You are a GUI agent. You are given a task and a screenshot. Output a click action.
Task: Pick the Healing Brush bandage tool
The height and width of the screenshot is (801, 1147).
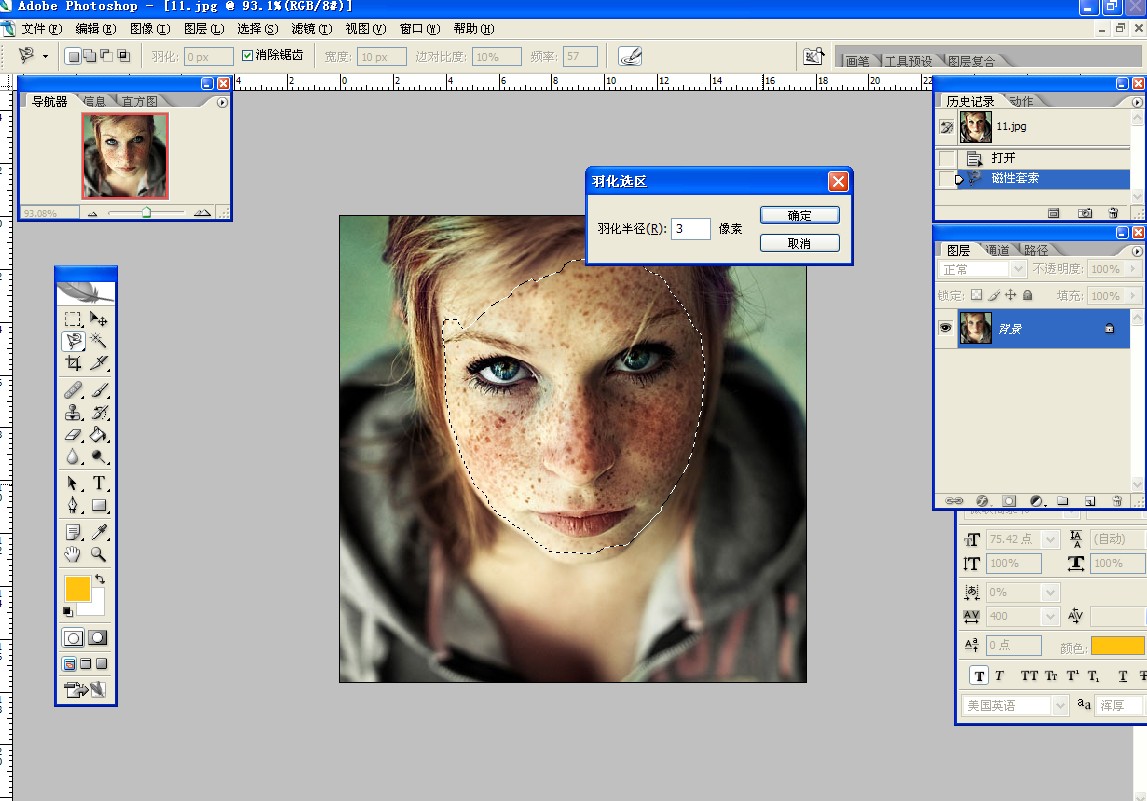pos(73,391)
